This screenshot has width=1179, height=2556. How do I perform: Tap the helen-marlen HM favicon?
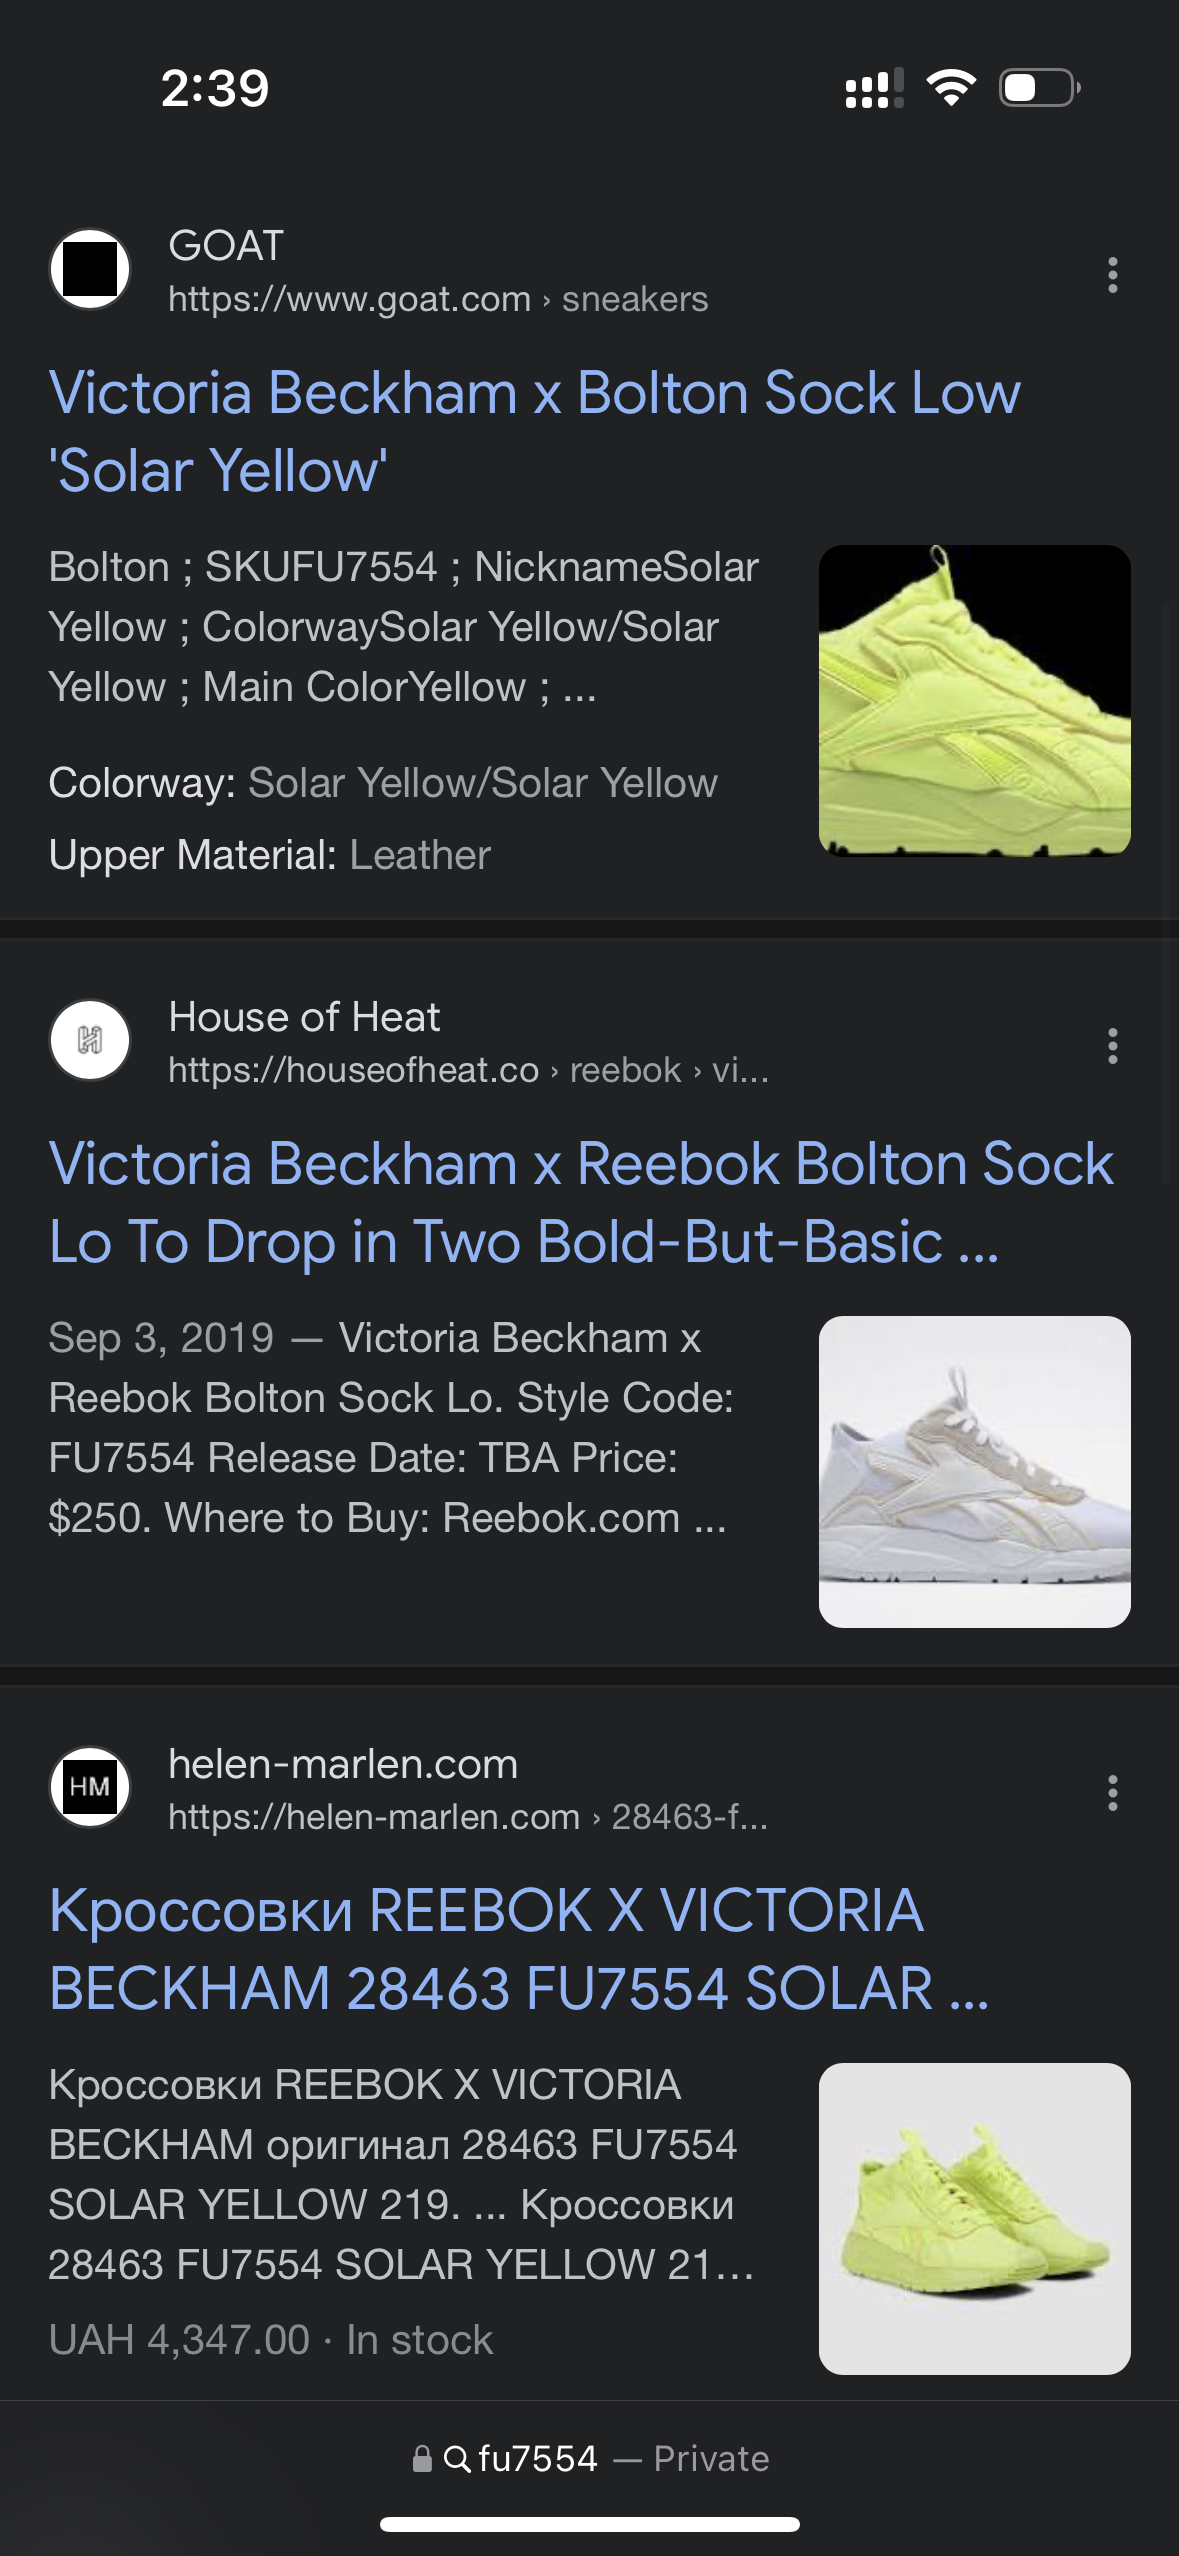point(90,1787)
